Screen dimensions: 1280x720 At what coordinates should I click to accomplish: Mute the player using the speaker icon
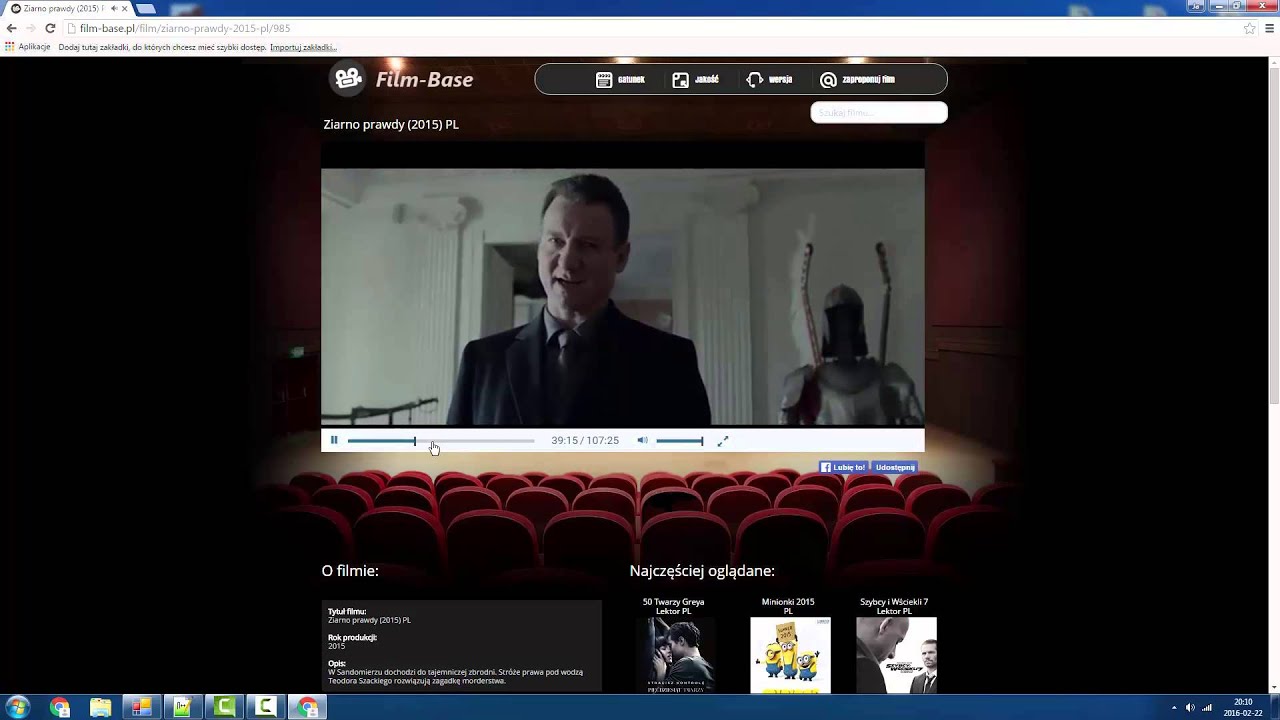[642, 440]
